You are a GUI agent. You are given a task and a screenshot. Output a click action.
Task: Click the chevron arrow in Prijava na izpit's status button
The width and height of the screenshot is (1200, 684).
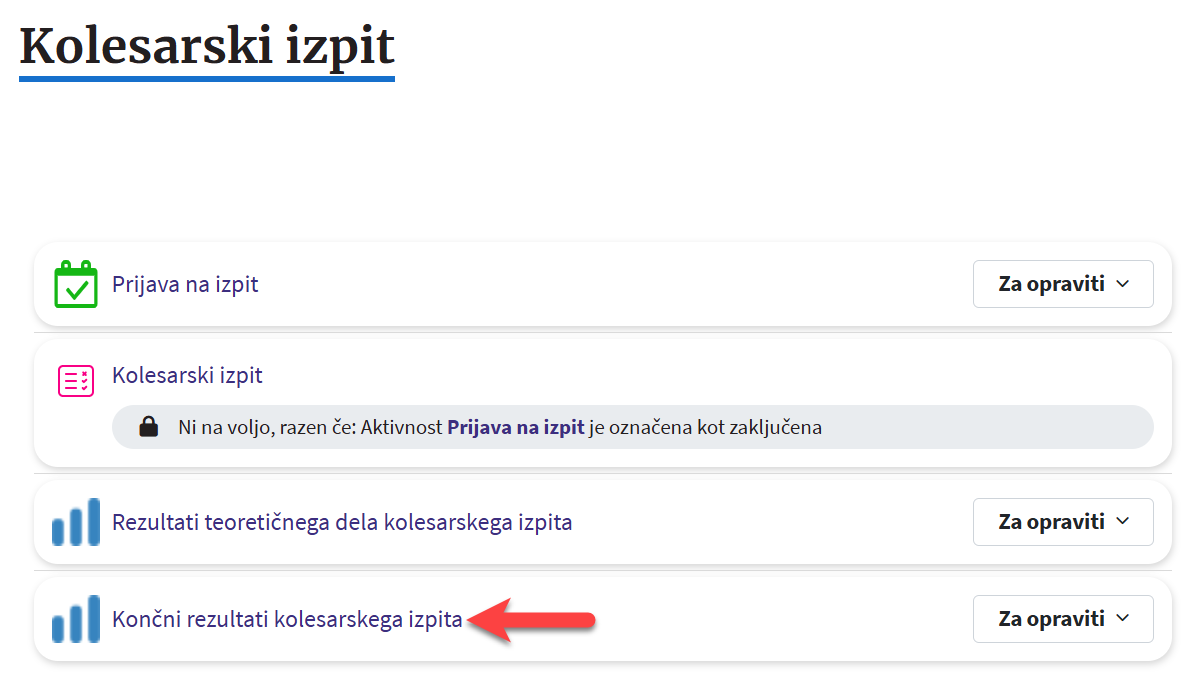pos(1122,284)
